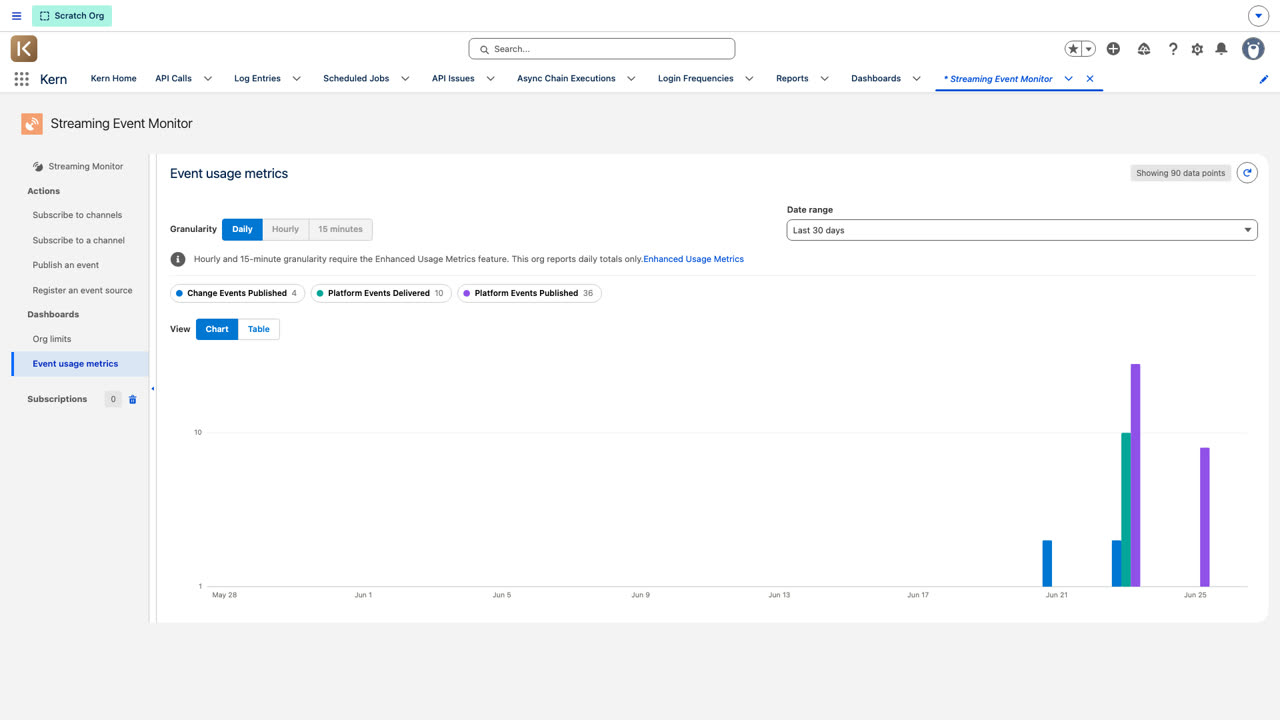Open the API Calls tab
This screenshot has width=1280, height=720.
coord(173,78)
